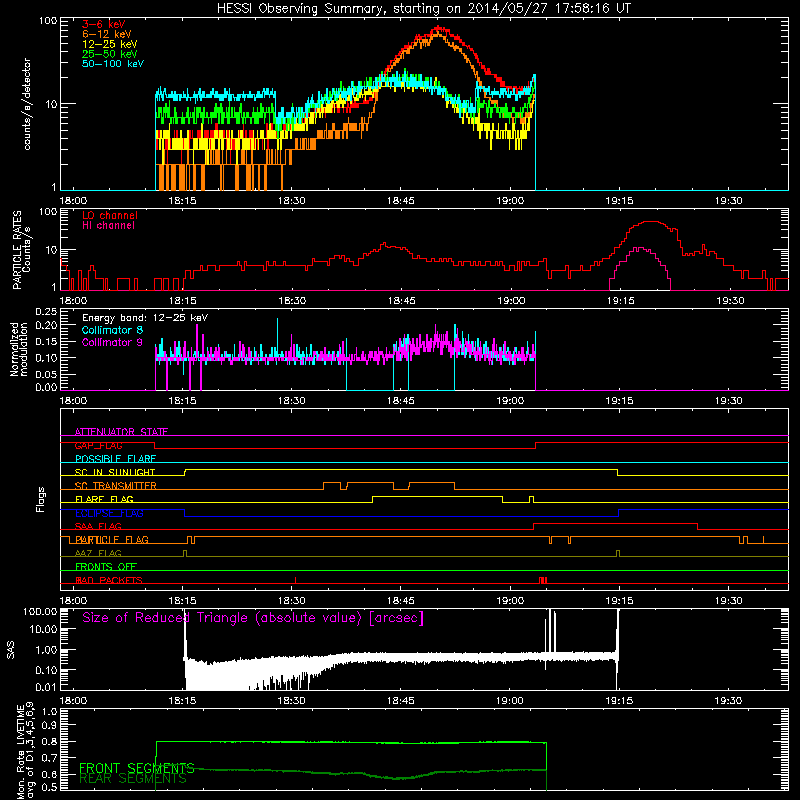Screen dimensions: 800x800
Task: Click the FRONTS OFF flag label
Action: pyautogui.click(x=106, y=567)
